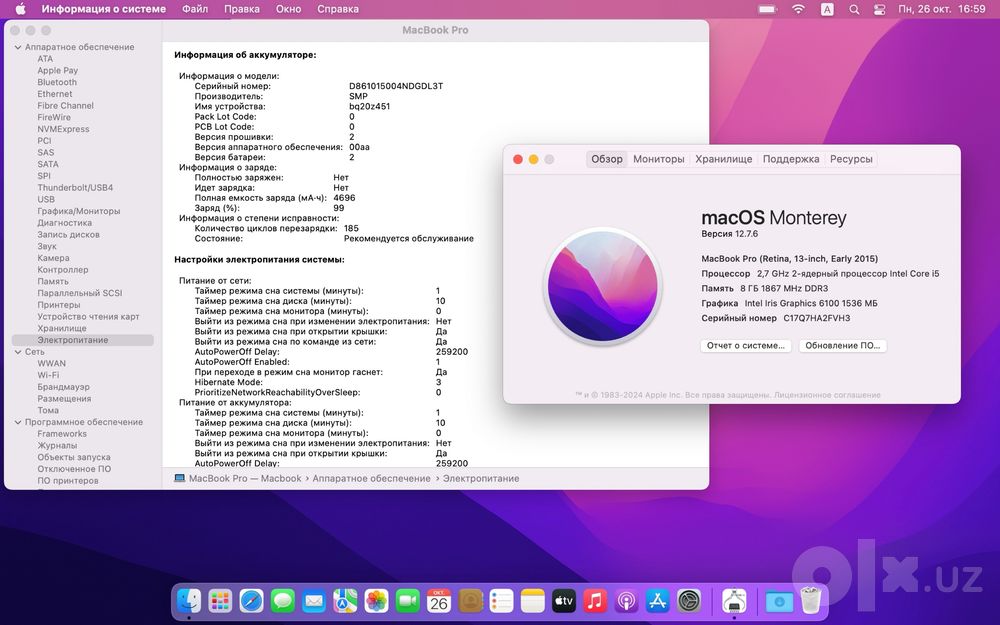Open the Contacts app in Dock
This screenshot has width=1000, height=625.
(x=470, y=601)
